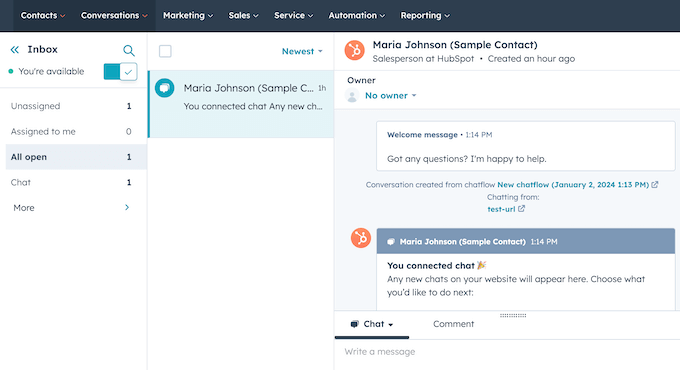Select the All open view
Viewport: 680px width, 370px height.
pyautogui.click(x=76, y=157)
